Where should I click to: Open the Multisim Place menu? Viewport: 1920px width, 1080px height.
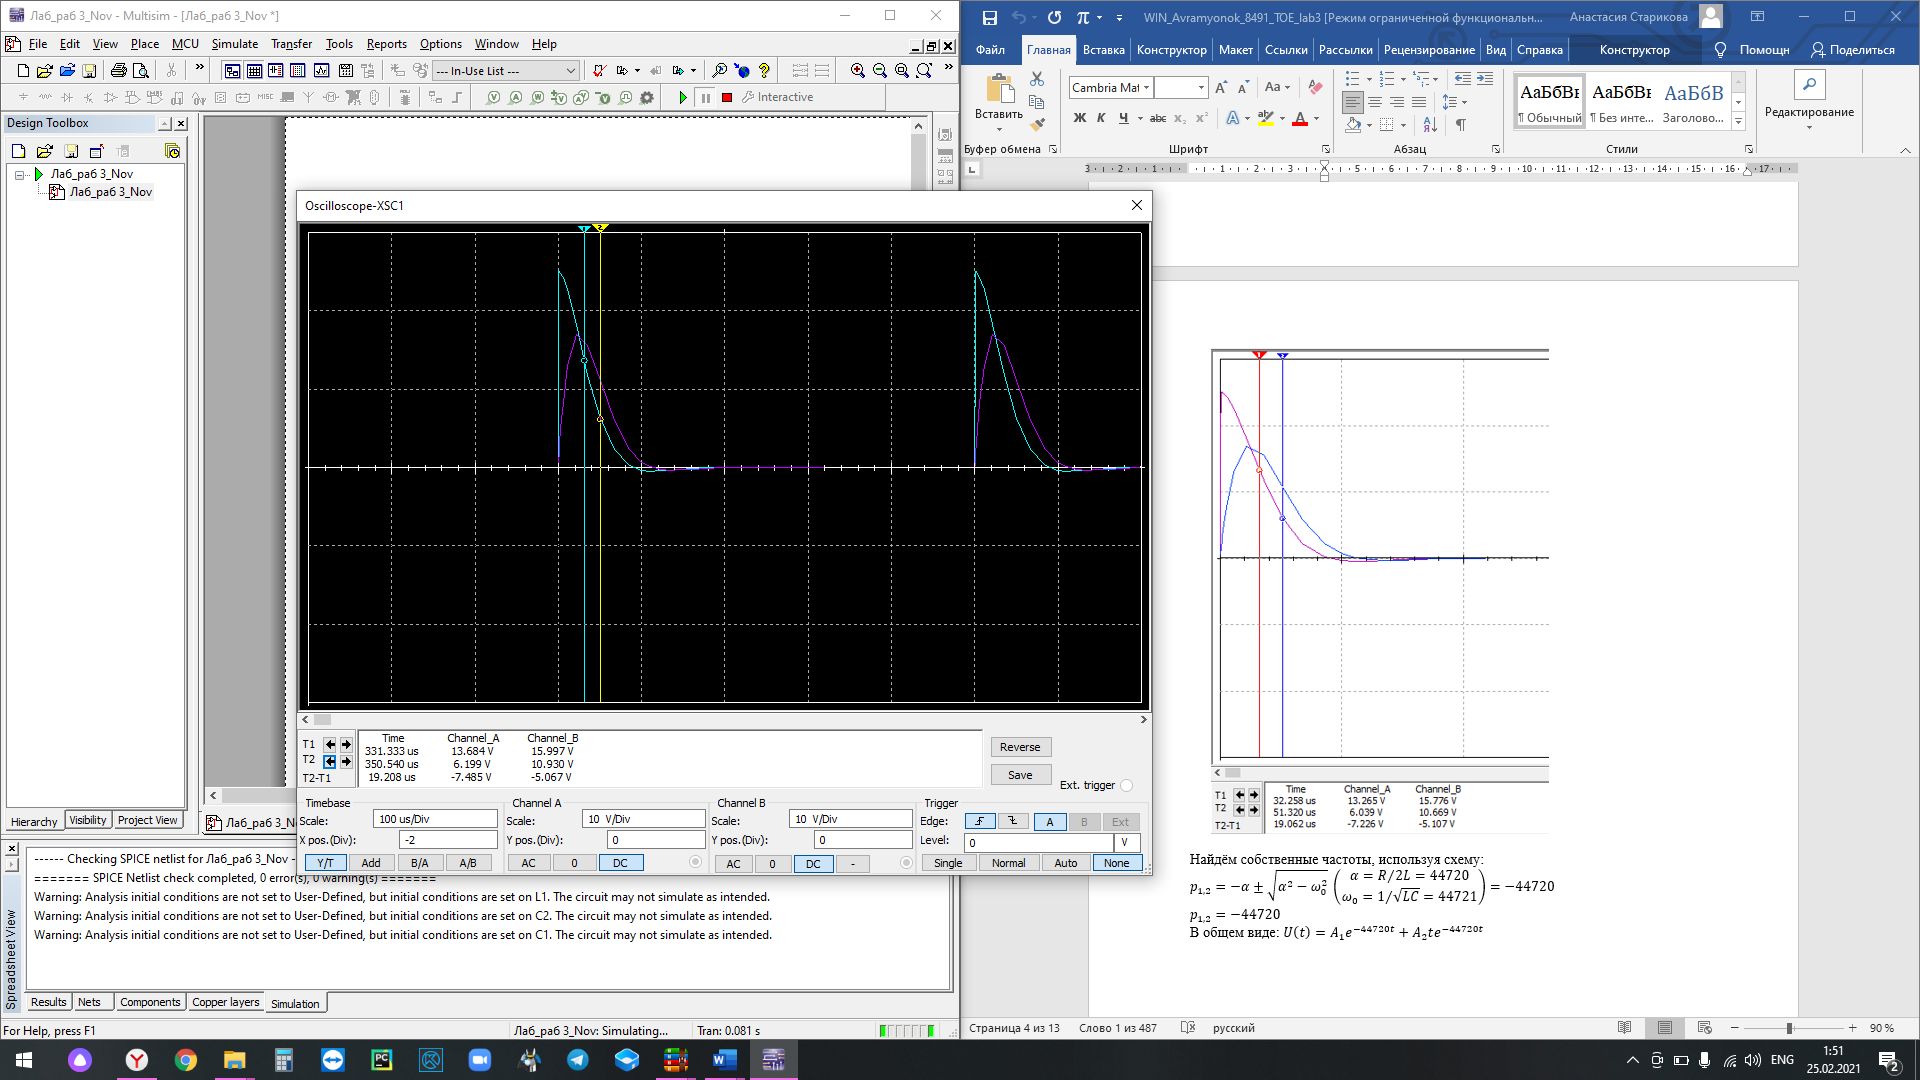click(x=144, y=44)
